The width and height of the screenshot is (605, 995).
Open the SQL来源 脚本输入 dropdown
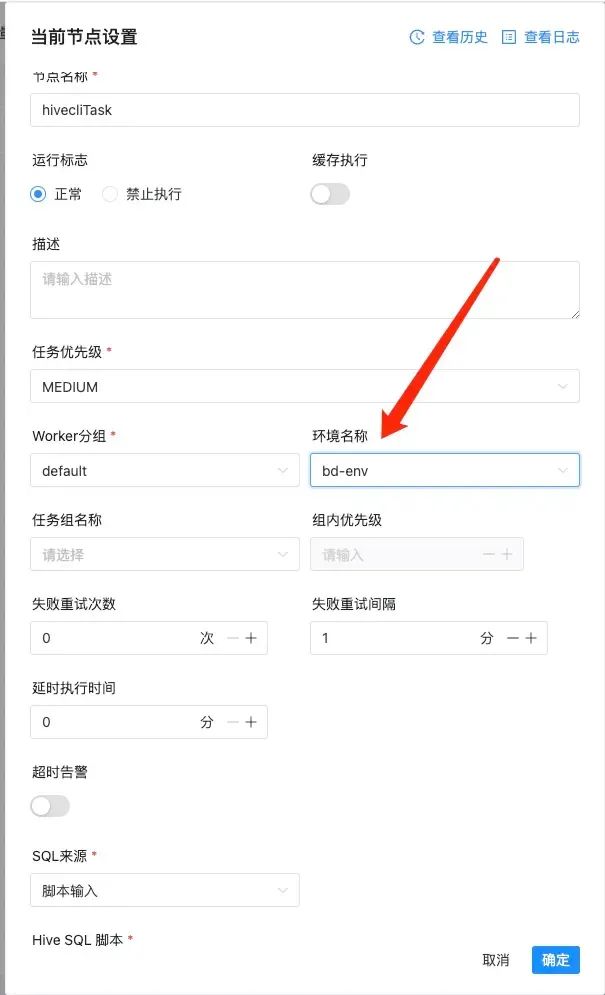tap(165, 890)
